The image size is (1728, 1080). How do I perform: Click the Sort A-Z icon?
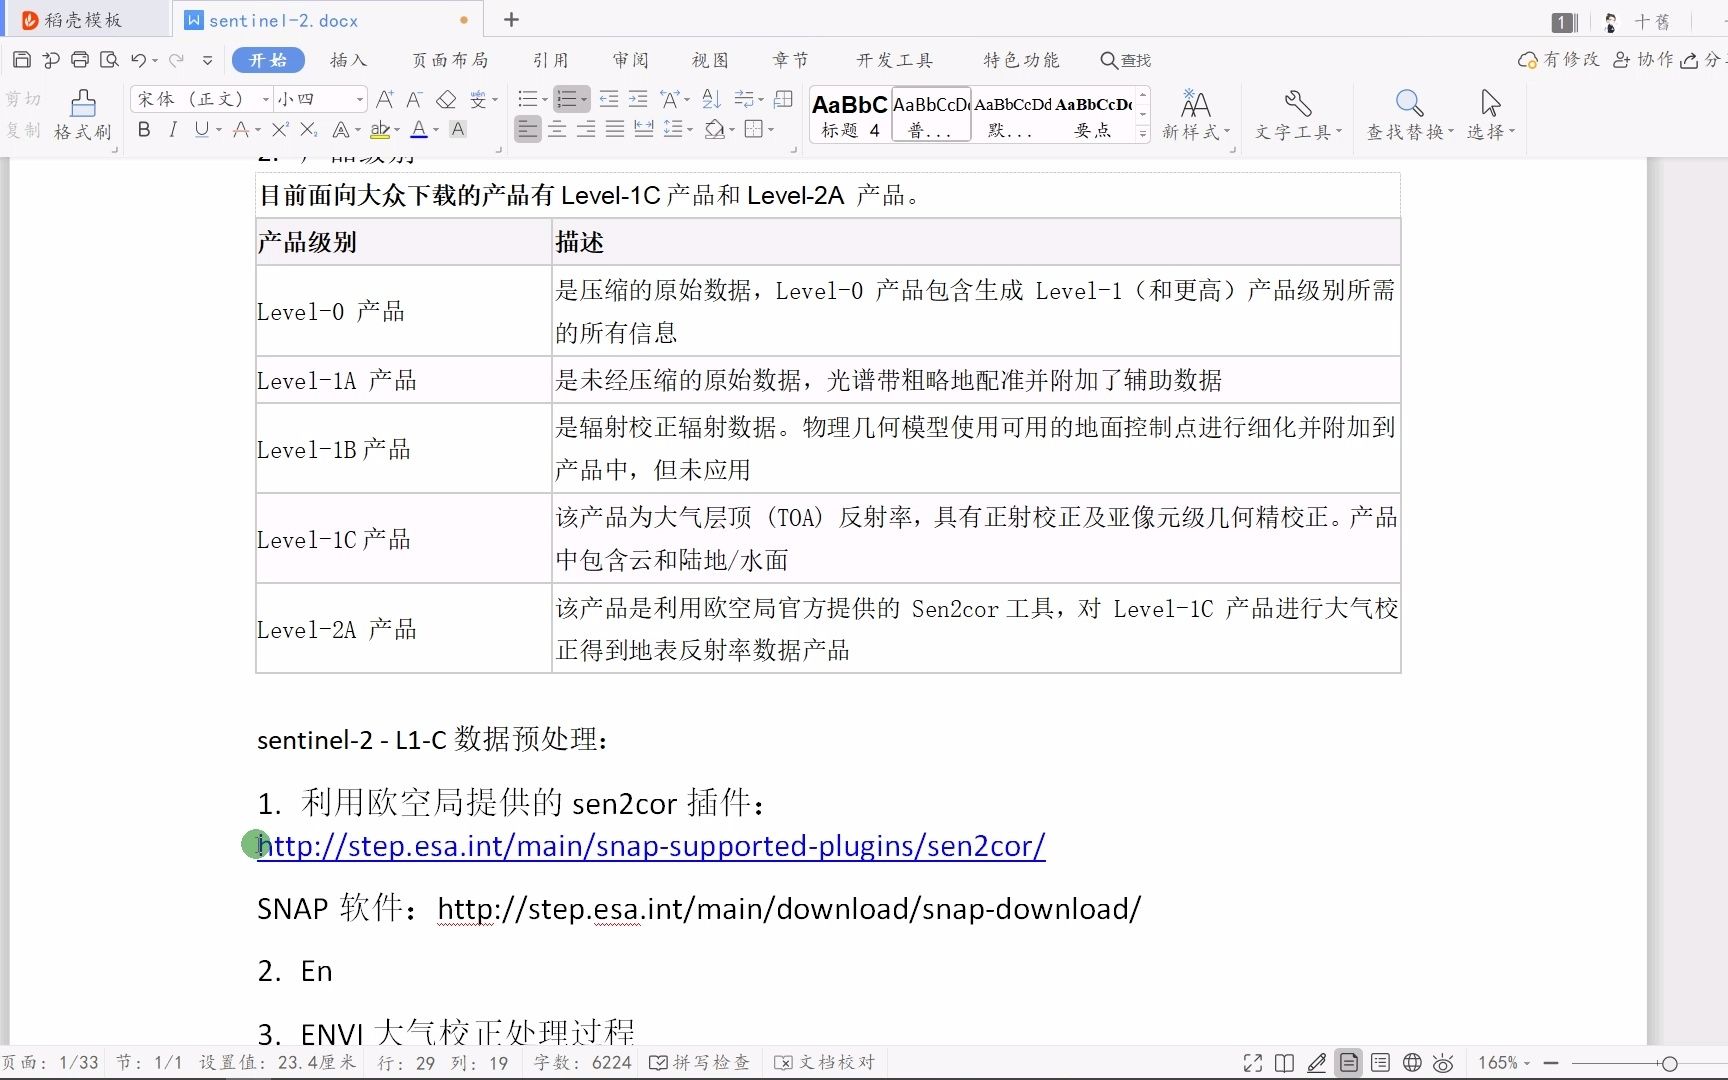(711, 99)
